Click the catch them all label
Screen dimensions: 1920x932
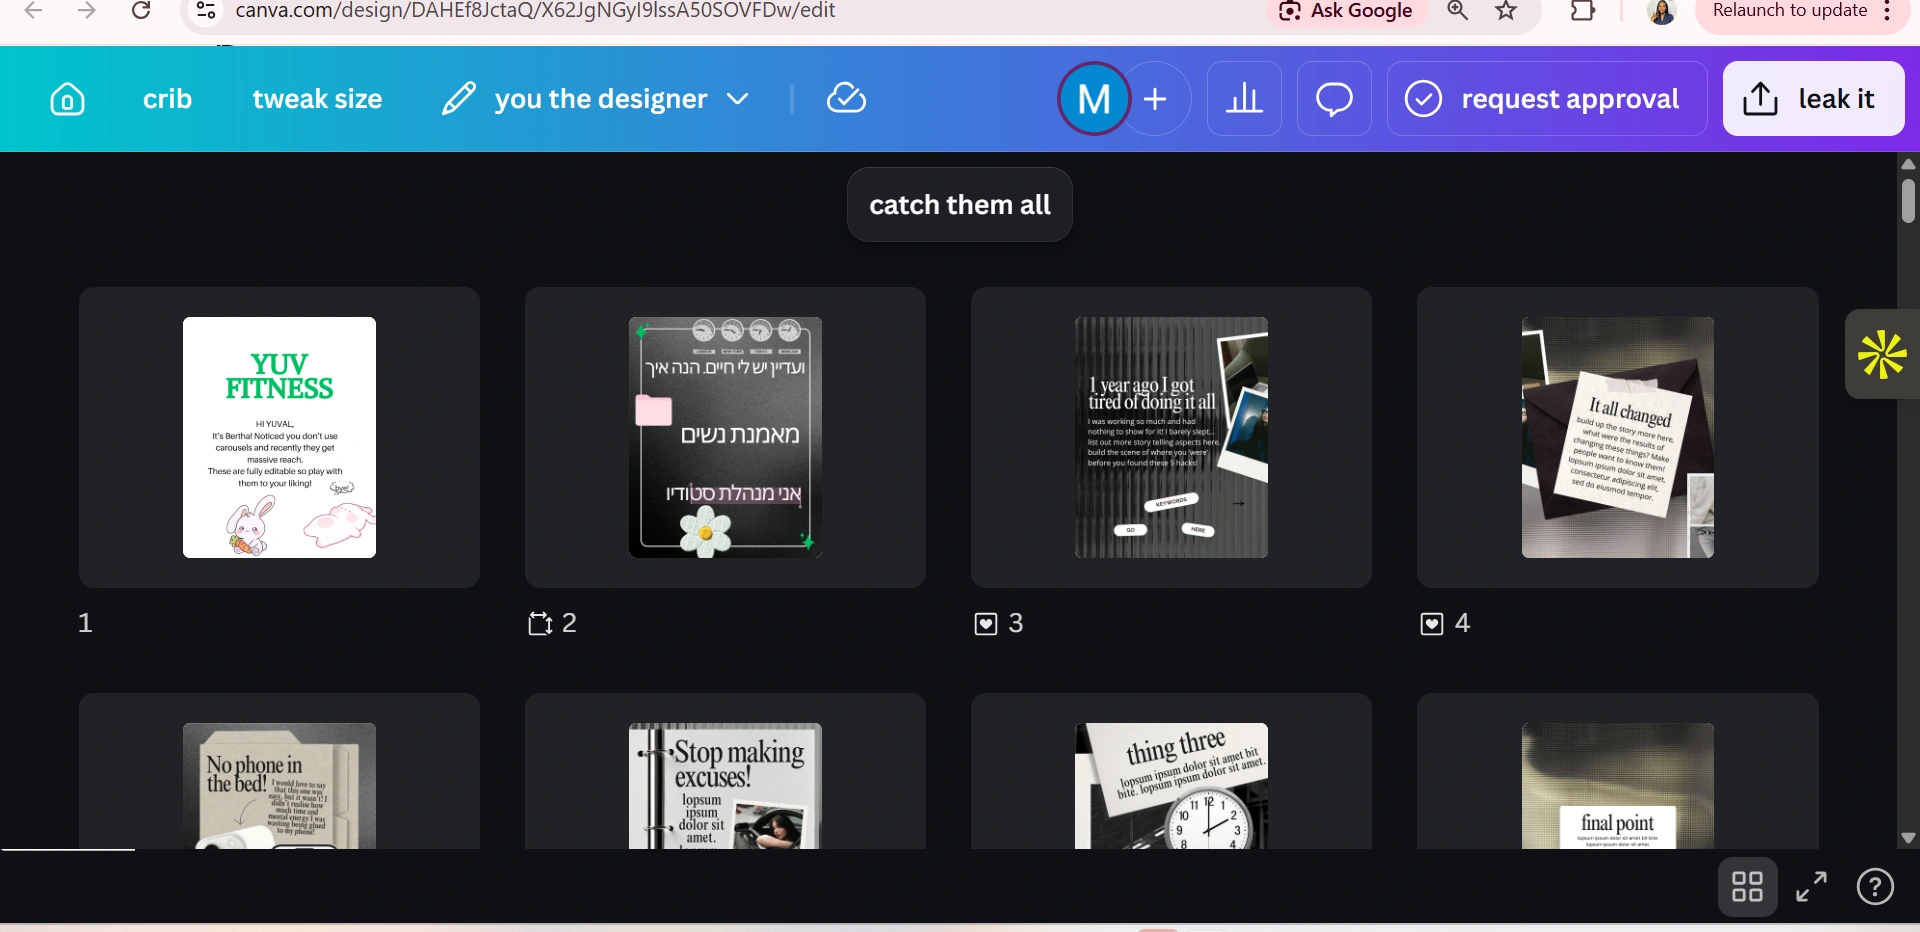click(960, 205)
